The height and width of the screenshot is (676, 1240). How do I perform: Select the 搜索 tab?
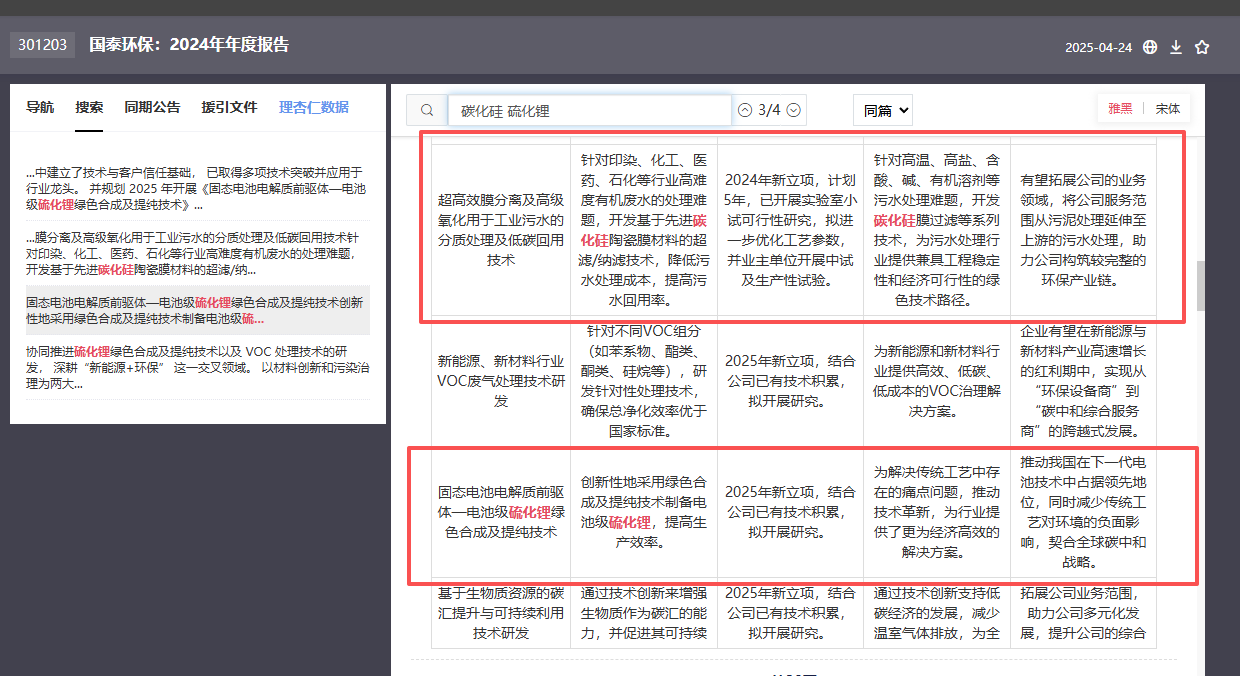coord(89,107)
